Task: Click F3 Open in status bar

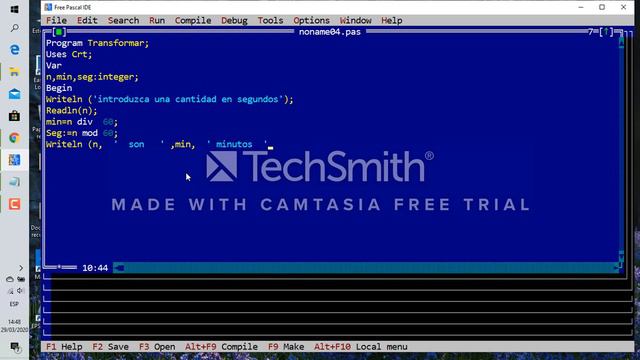Action: point(157,347)
